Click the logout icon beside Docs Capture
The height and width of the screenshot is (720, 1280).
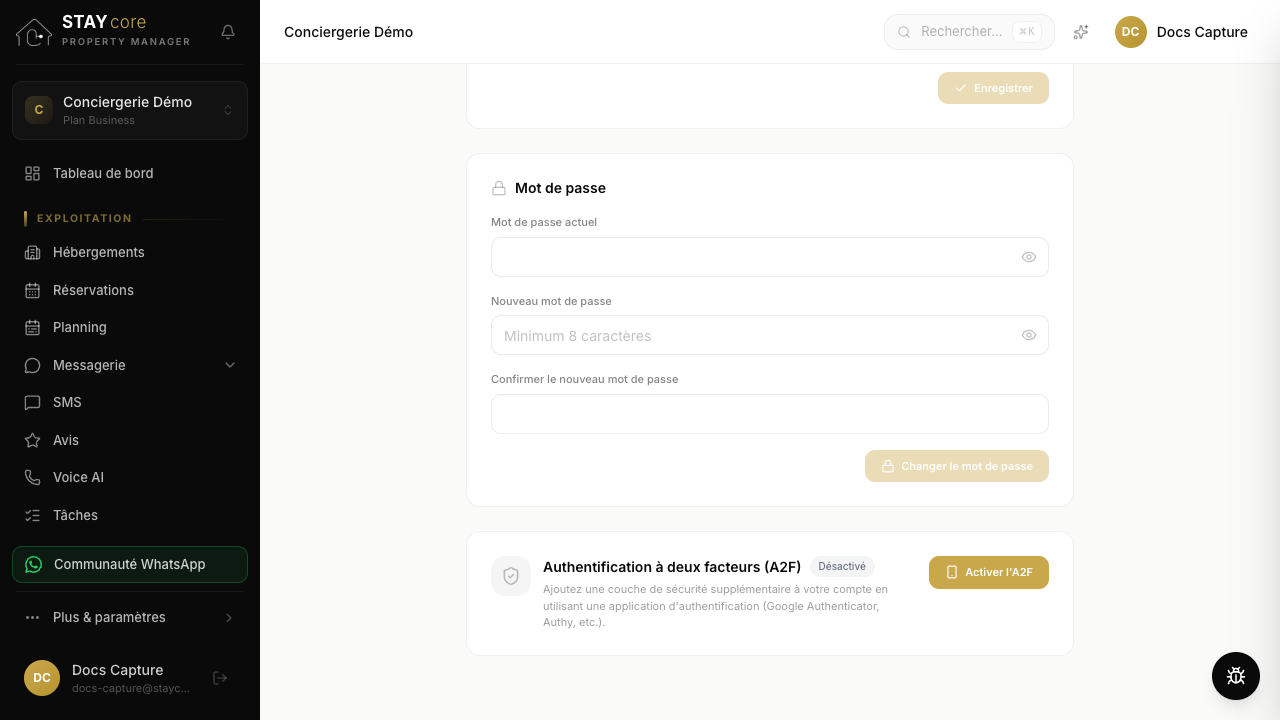[221, 678]
